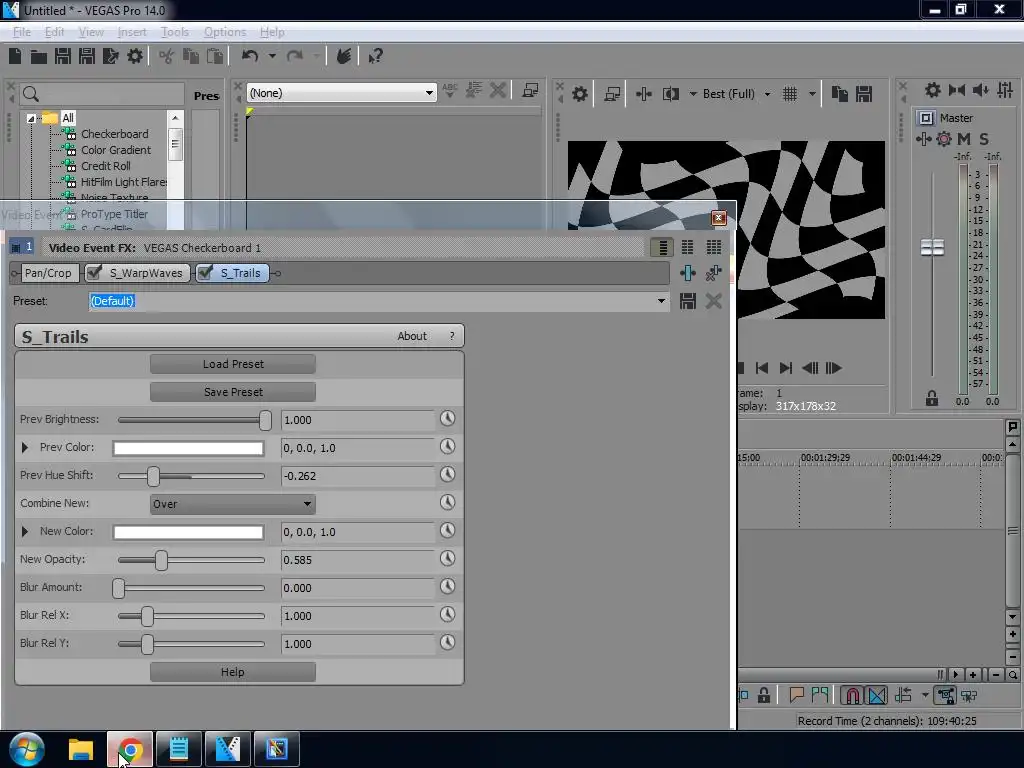Open the Undo history dropdown arrow
This screenshot has width=1024, height=768.
[272, 56]
